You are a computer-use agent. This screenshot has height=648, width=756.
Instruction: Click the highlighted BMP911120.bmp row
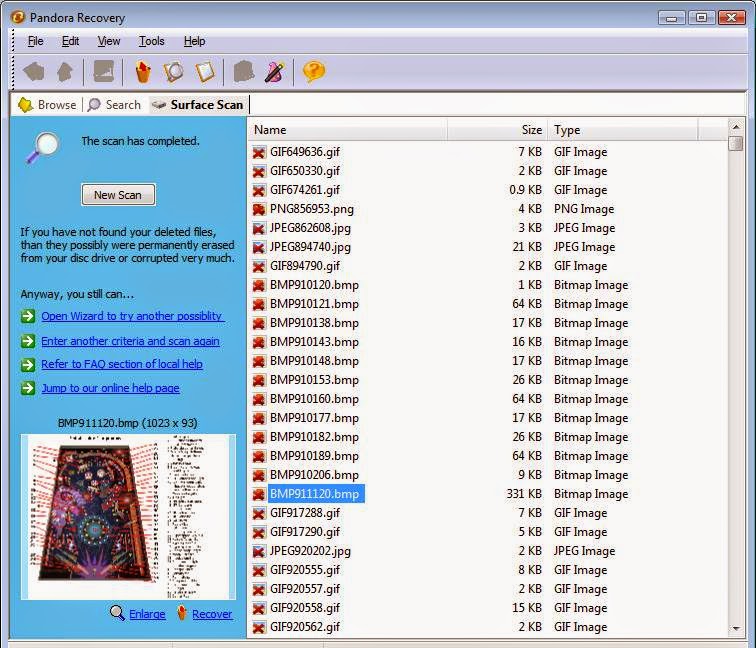[316, 494]
